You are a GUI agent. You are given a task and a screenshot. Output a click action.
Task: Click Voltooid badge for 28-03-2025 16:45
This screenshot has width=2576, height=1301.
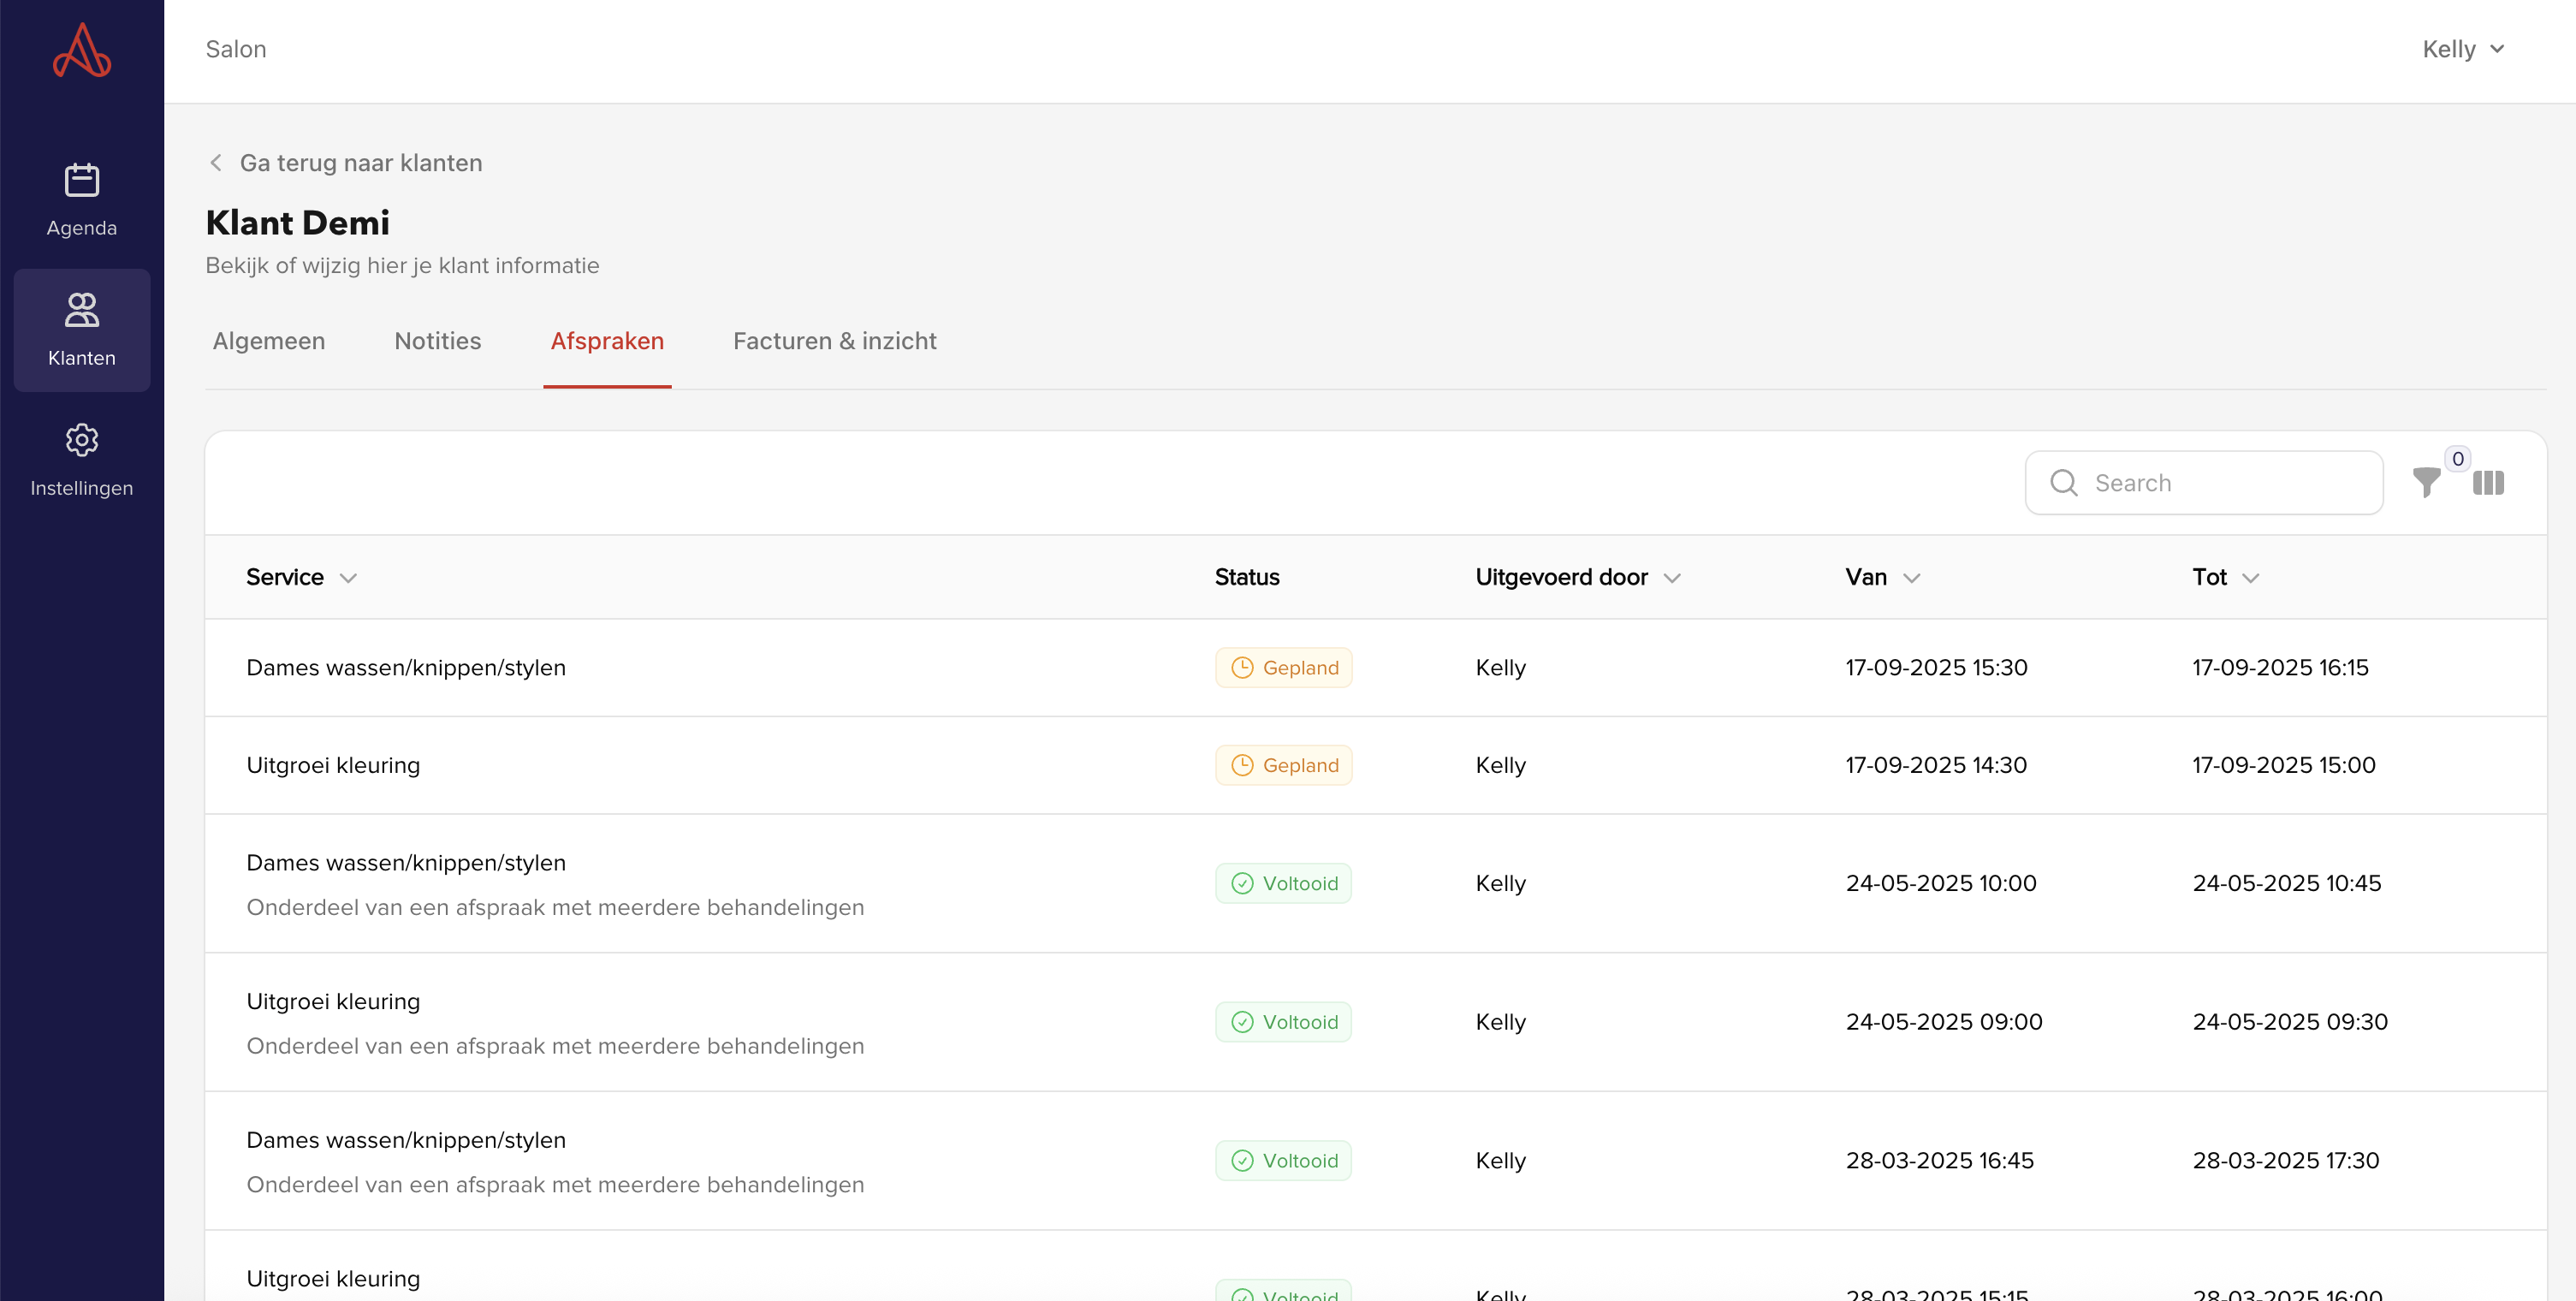[x=1283, y=1161]
